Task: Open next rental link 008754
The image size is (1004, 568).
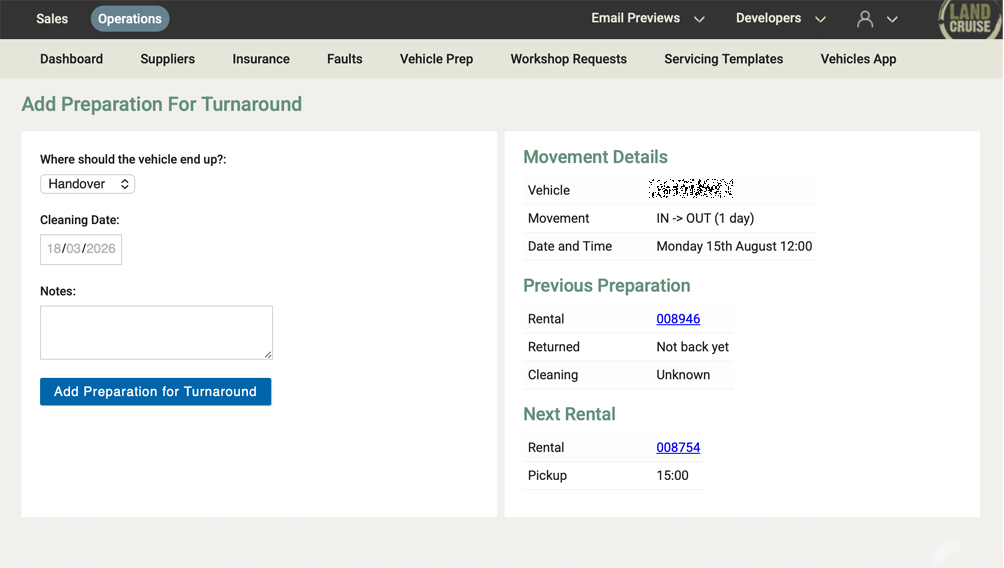Action: click(678, 448)
